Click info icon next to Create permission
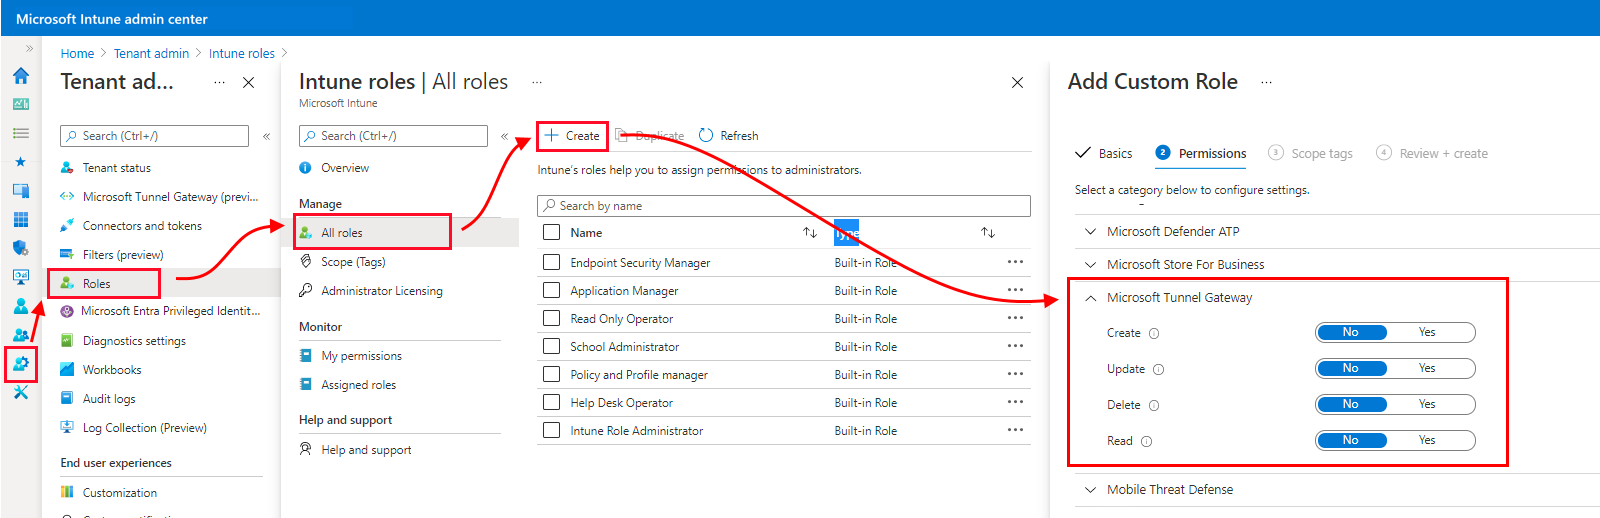The image size is (1600, 518). click(x=1154, y=334)
